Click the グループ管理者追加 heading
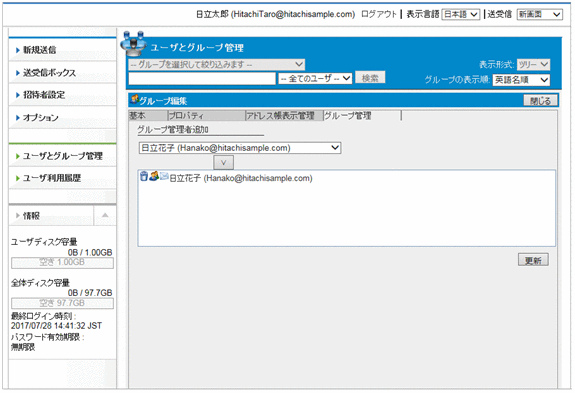The image size is (575, 393). [x=173, y=129]
